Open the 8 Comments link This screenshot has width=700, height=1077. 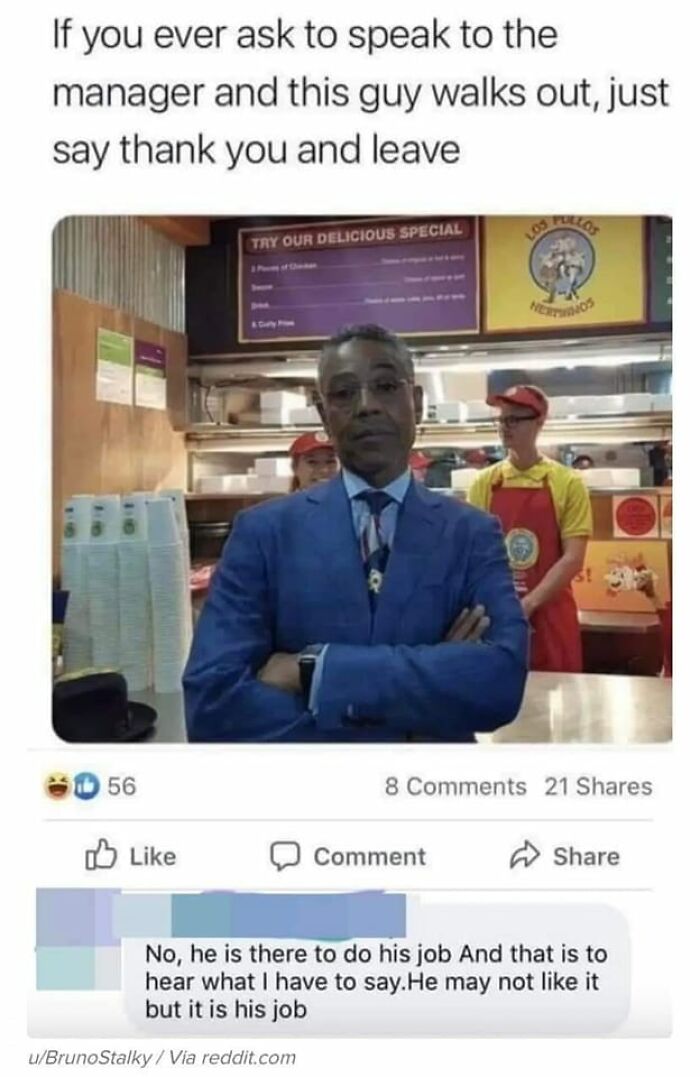pos(455,786)
